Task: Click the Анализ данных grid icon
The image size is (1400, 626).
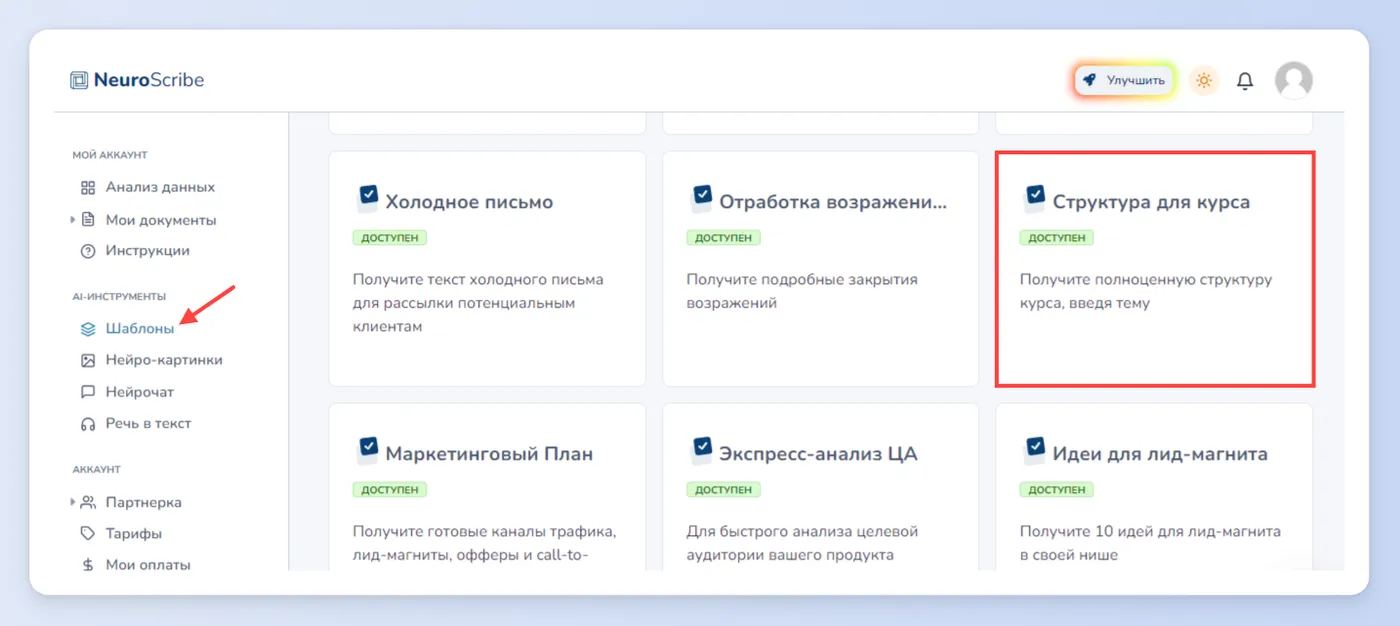Action: [88, 187]
